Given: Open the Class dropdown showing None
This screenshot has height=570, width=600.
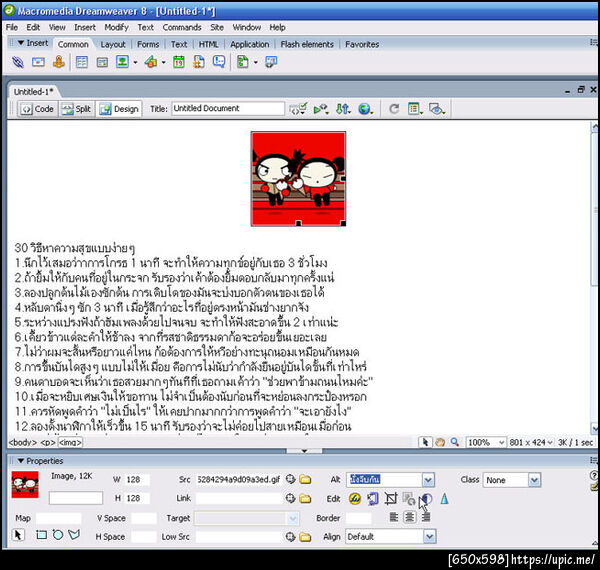Looking at the screenshot, I should point(534,480).
